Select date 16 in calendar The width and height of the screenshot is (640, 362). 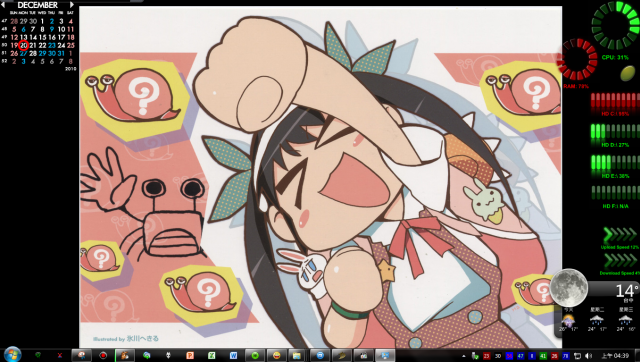[52, 37]
